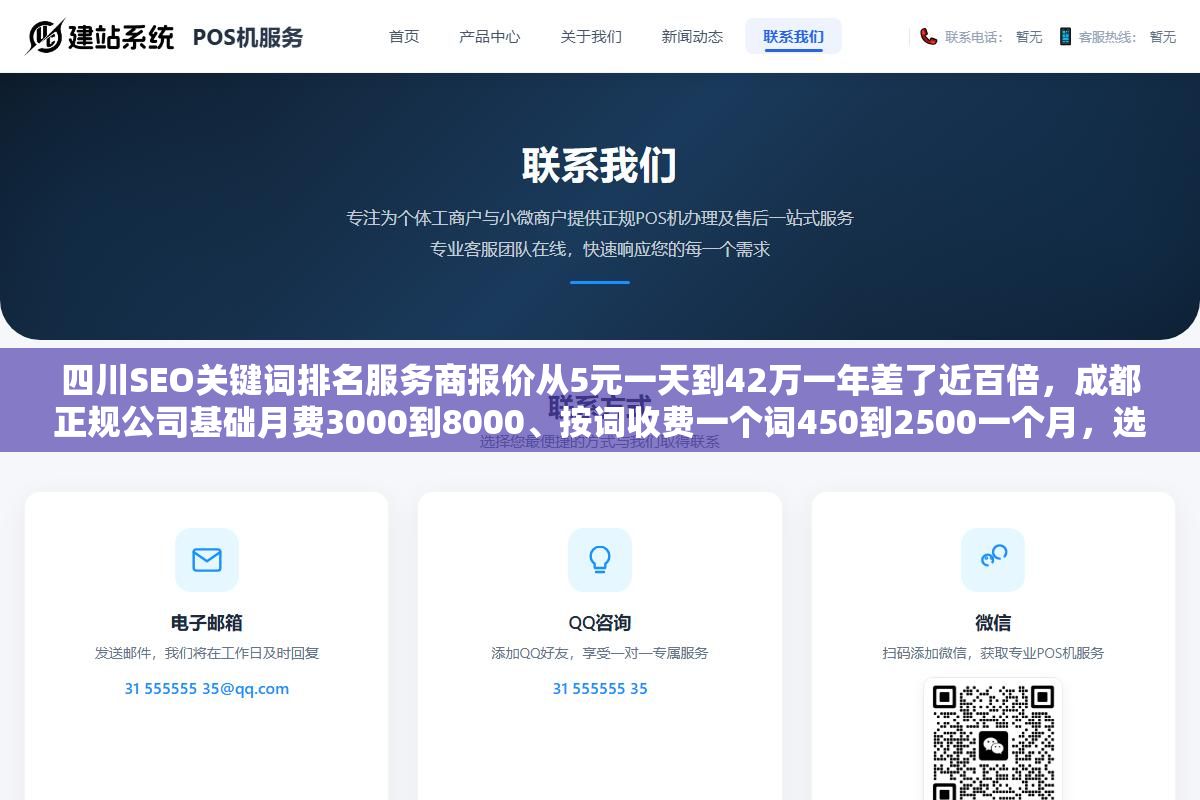
Task: Click the 联系我们 hero title
Action: tap(600, 165)
